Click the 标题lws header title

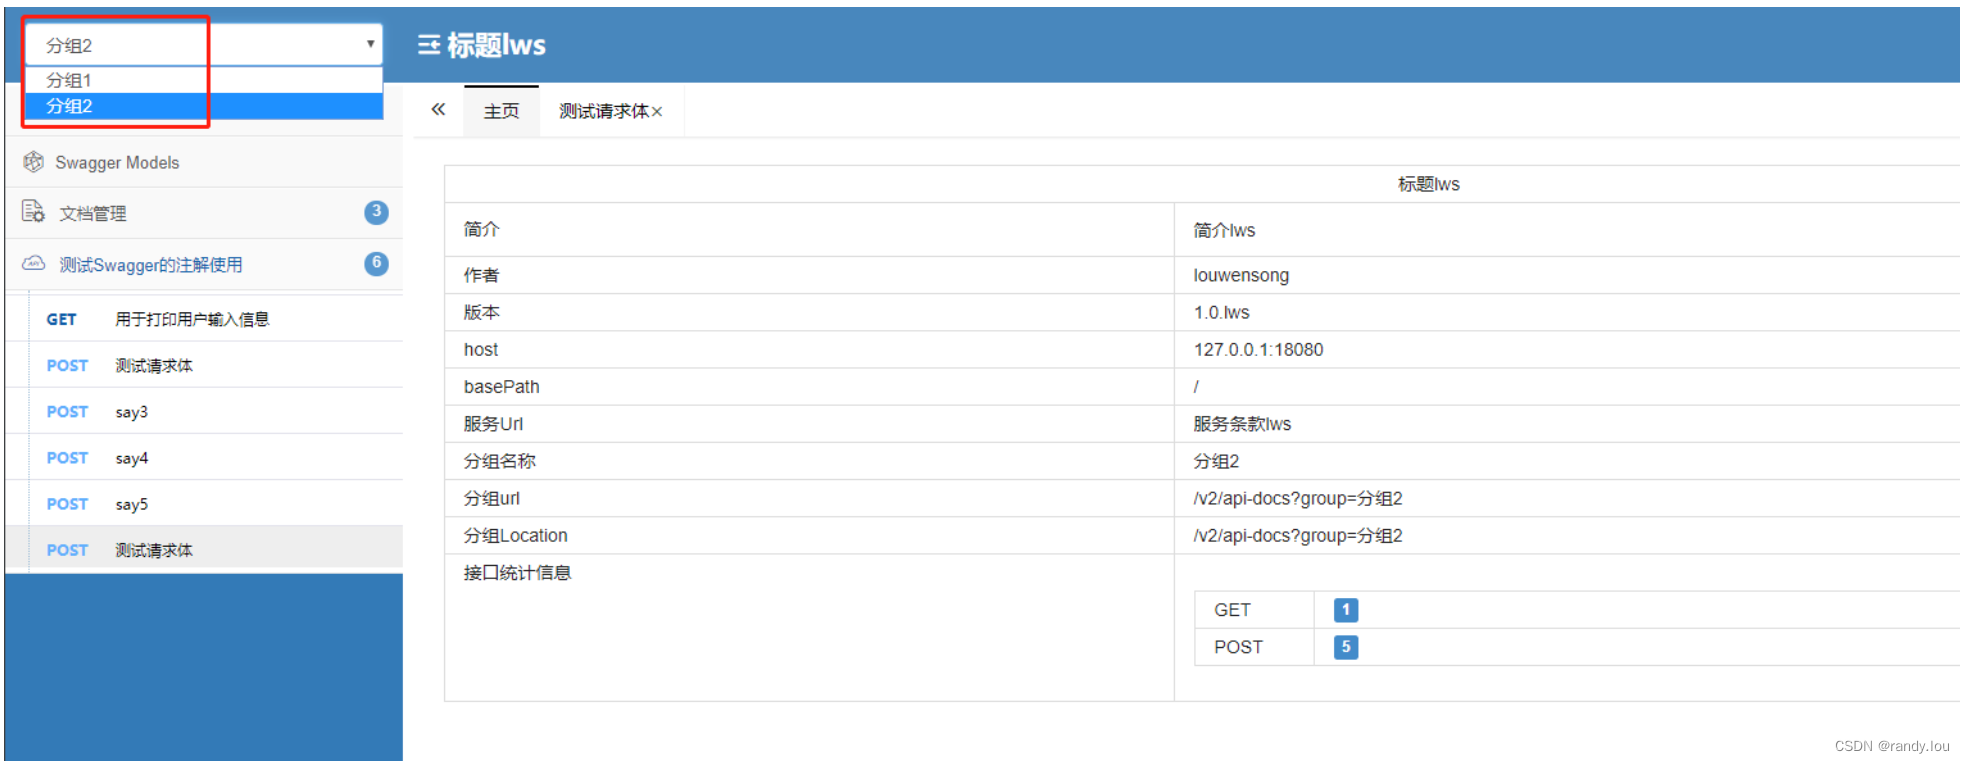click(496, 45)
